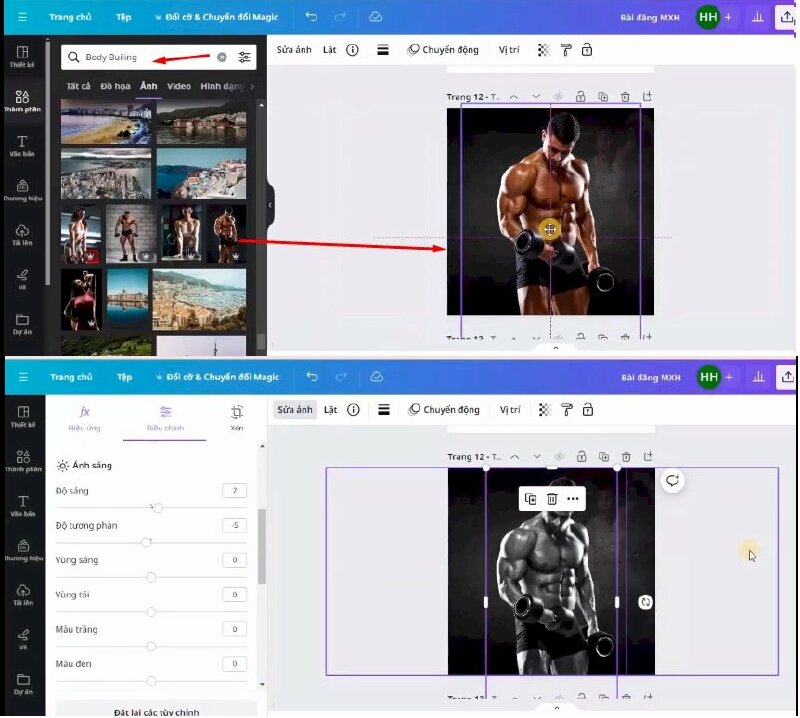800x718 pixels.
Task: Switch to the Video tab in search results
Action: (179, 87)
